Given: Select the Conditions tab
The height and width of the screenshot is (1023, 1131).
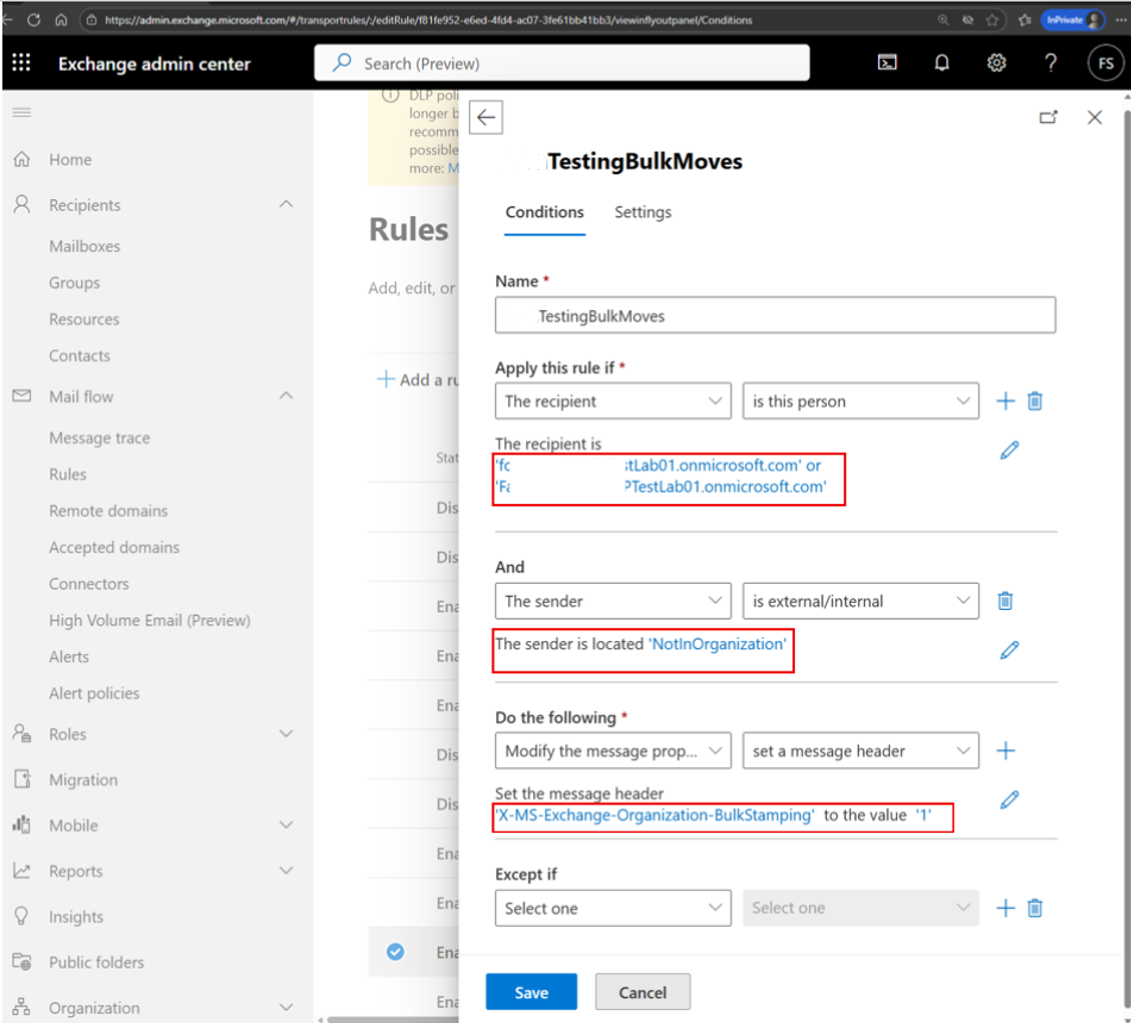Looking at the screenshot, I should tap(543, 212).
